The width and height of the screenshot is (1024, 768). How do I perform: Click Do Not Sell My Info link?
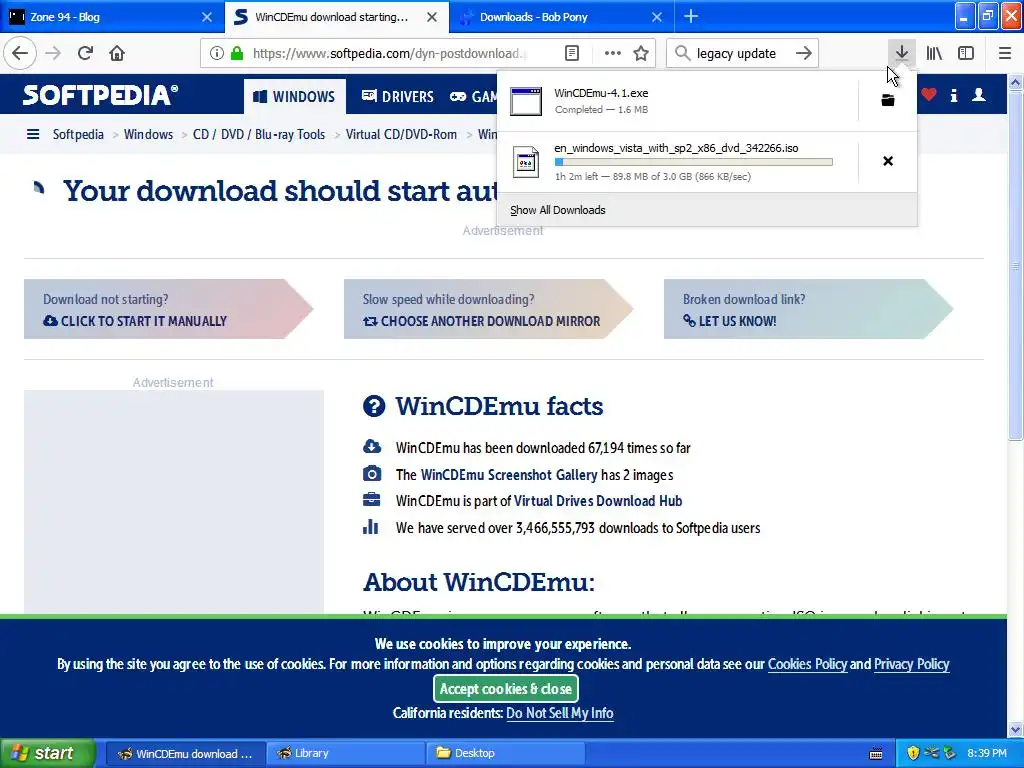coord(560,712)
